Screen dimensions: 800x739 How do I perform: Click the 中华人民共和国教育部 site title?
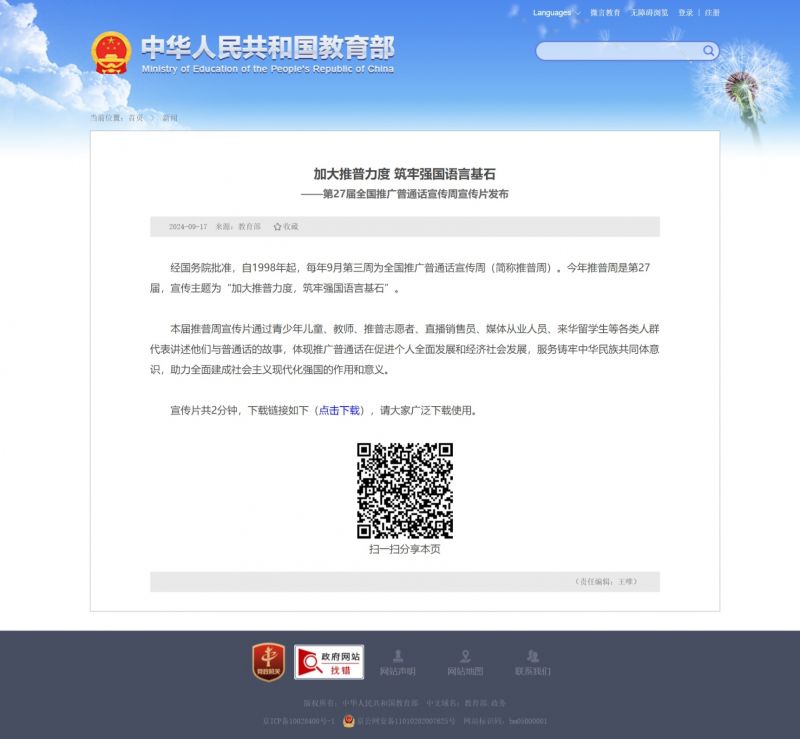pyautogui.click(x=268, y=47)
